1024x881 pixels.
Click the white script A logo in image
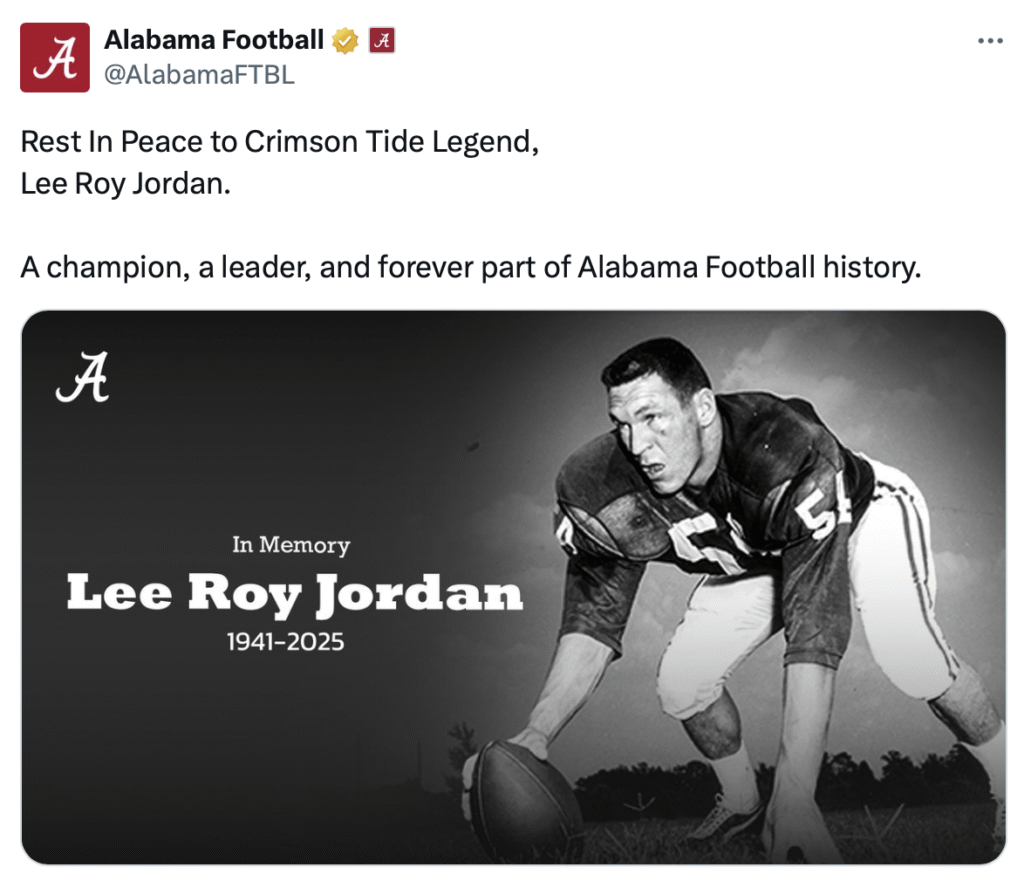coord(82,379)
